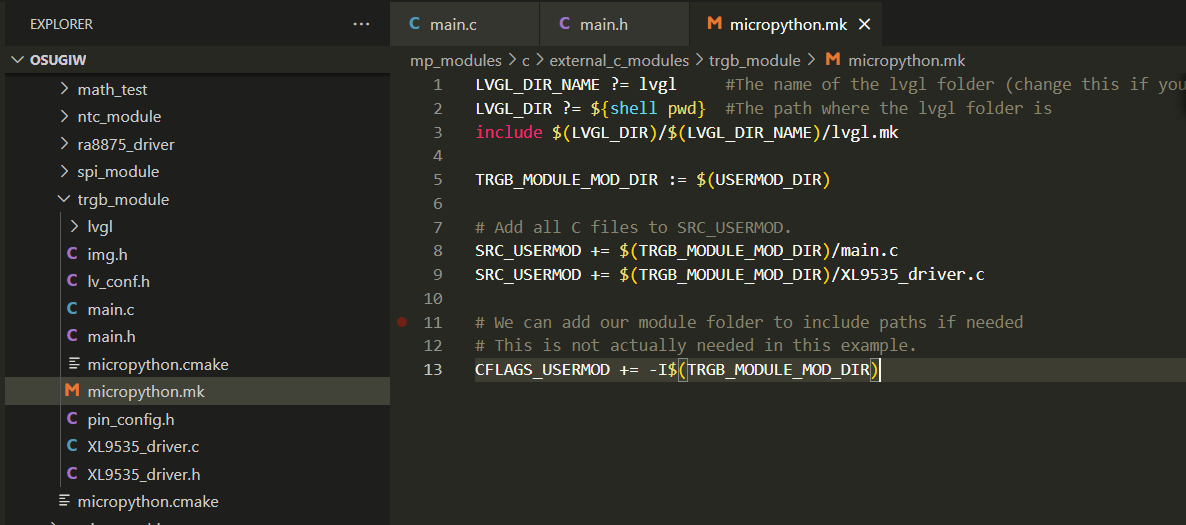Click line number 1 in the gutter
This screenshot has width=1186, height=525.
point(437,85)
